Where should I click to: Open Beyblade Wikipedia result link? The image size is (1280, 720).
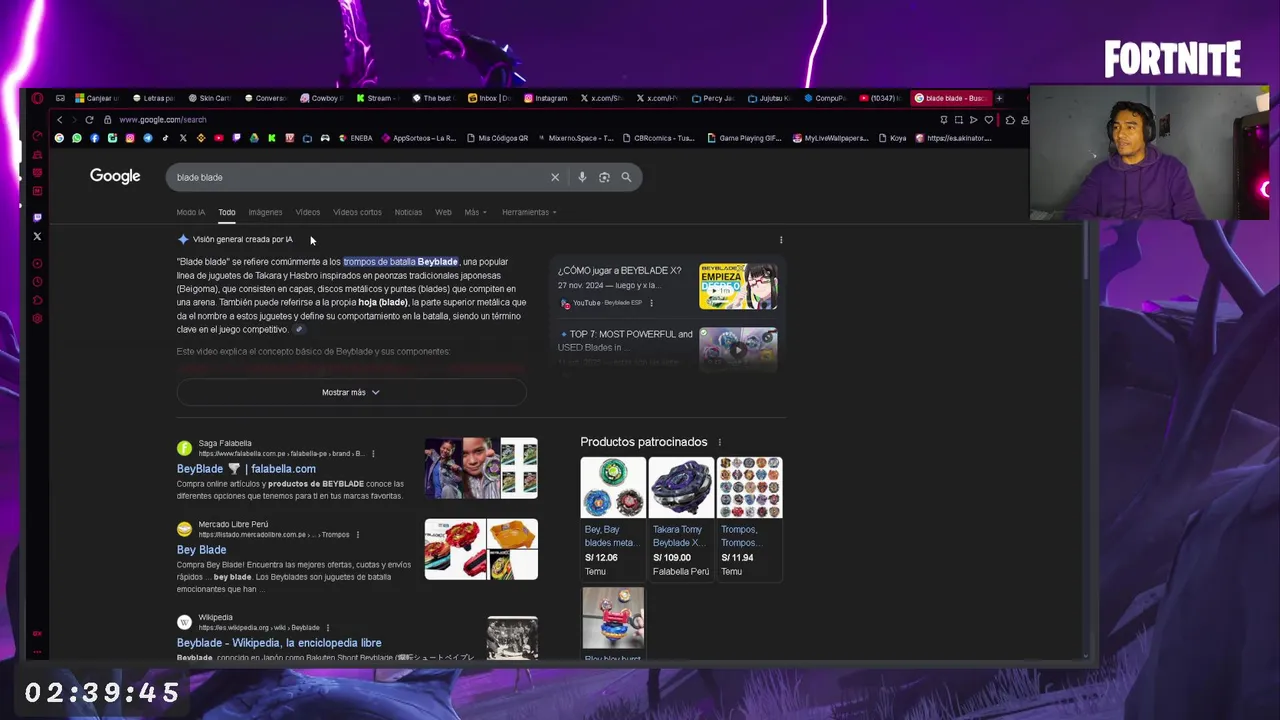(279, 643)
